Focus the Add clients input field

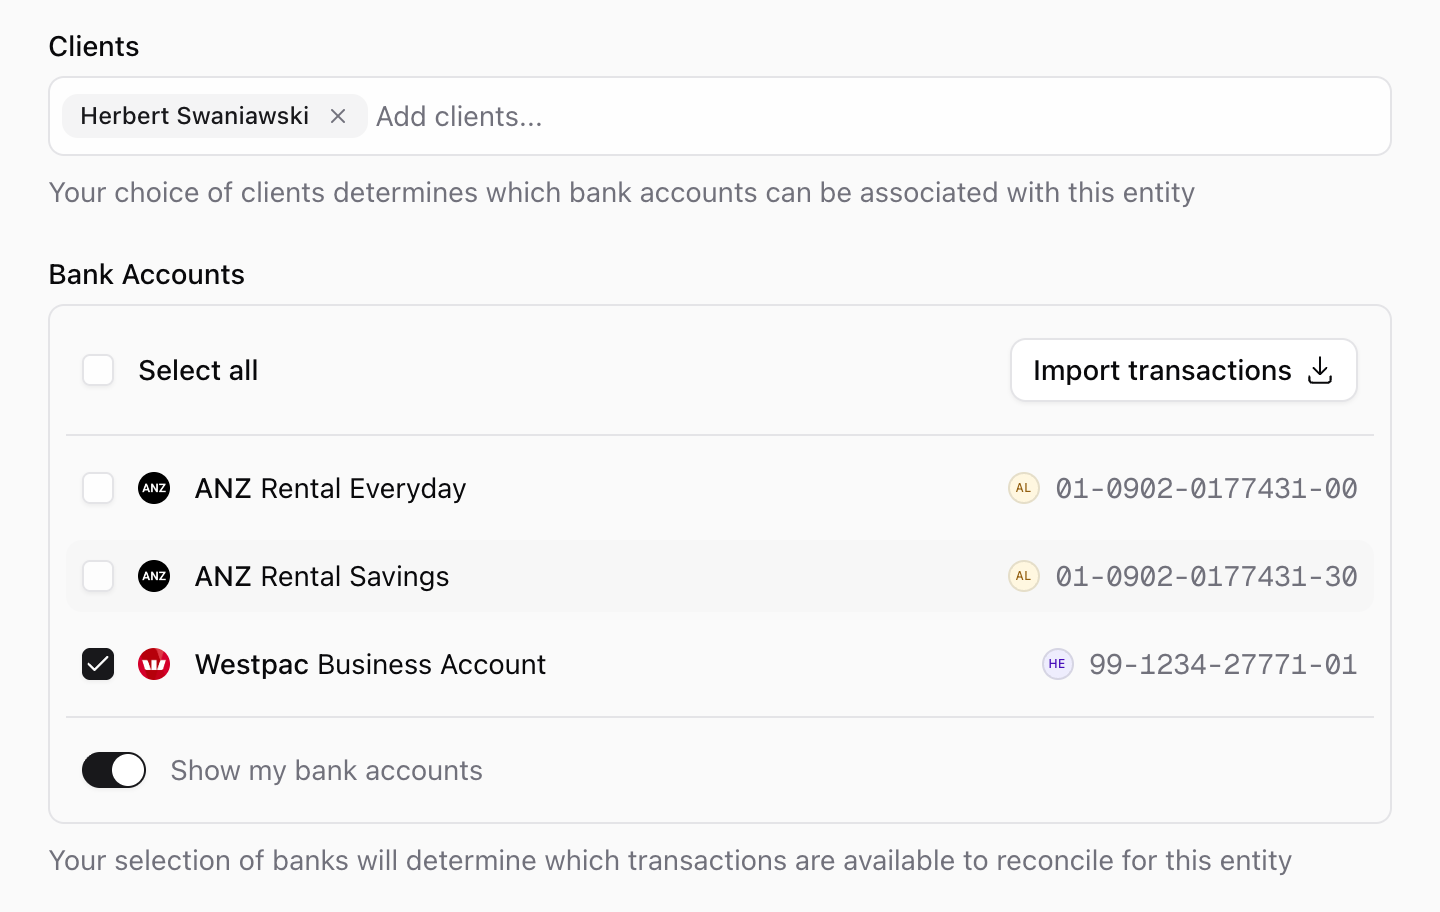coord(878,116)
